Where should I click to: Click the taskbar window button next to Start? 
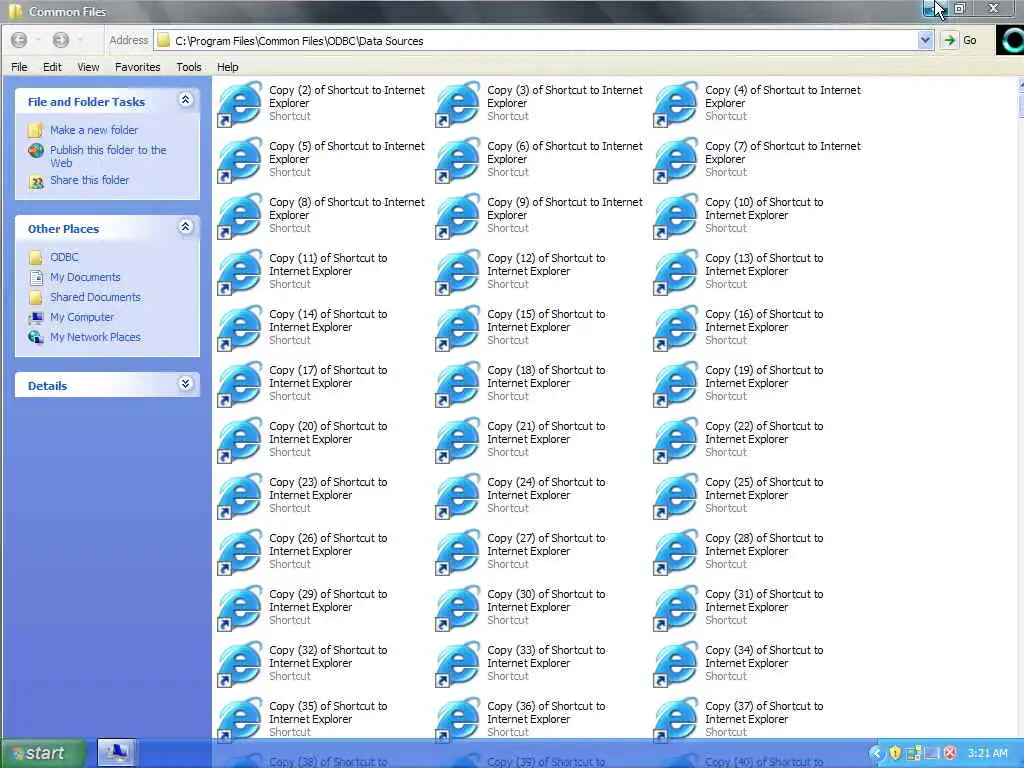(117, 752)
